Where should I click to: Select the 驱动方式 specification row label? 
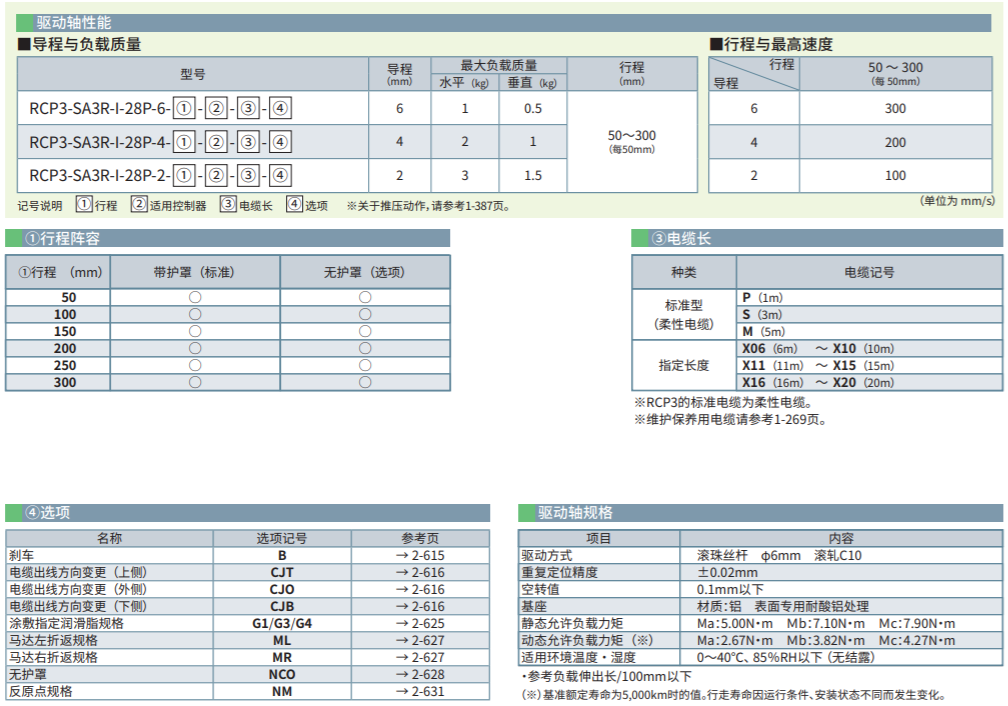tap(546, 556)
